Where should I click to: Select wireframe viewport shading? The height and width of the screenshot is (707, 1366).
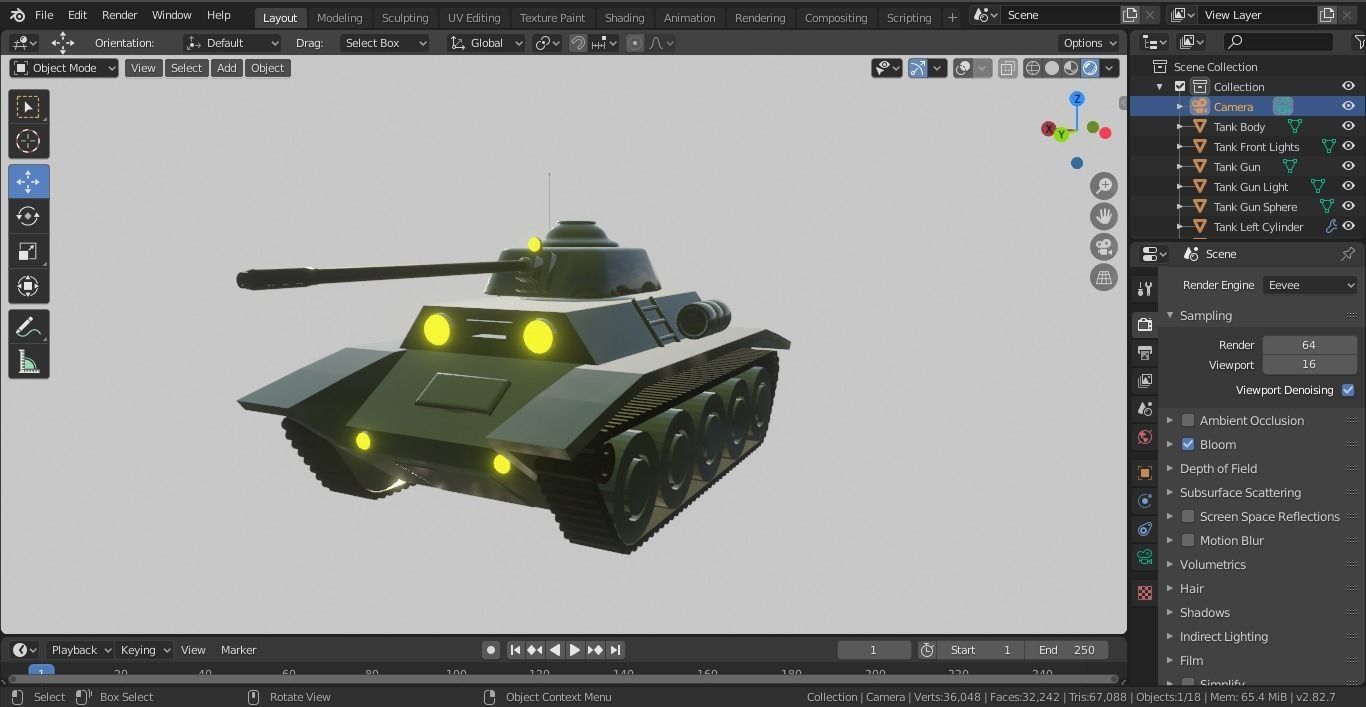click(x=1033, y=68)
